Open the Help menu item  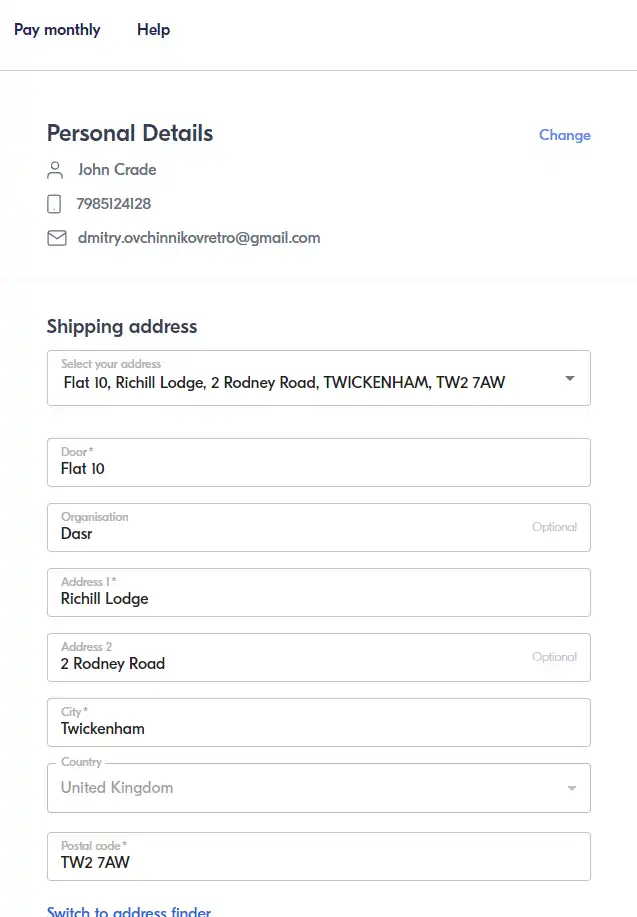point(153,30)
